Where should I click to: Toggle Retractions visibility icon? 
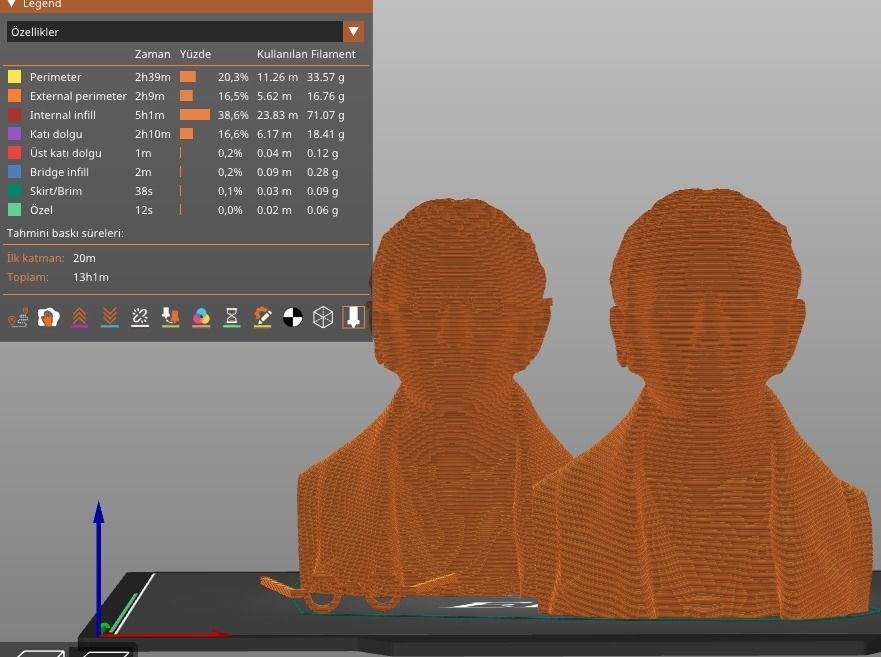(79, 317)
